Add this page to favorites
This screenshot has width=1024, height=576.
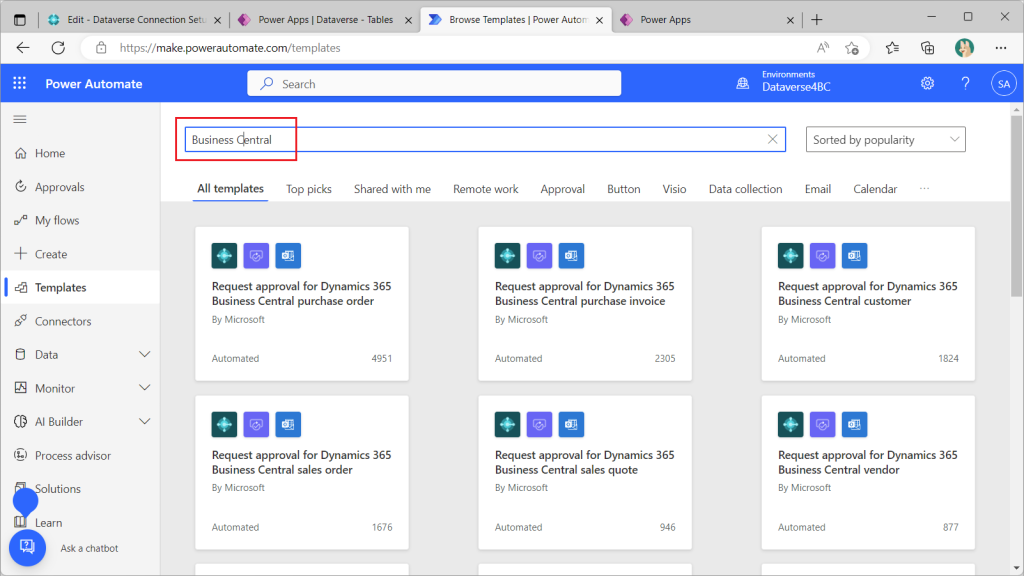852,48
